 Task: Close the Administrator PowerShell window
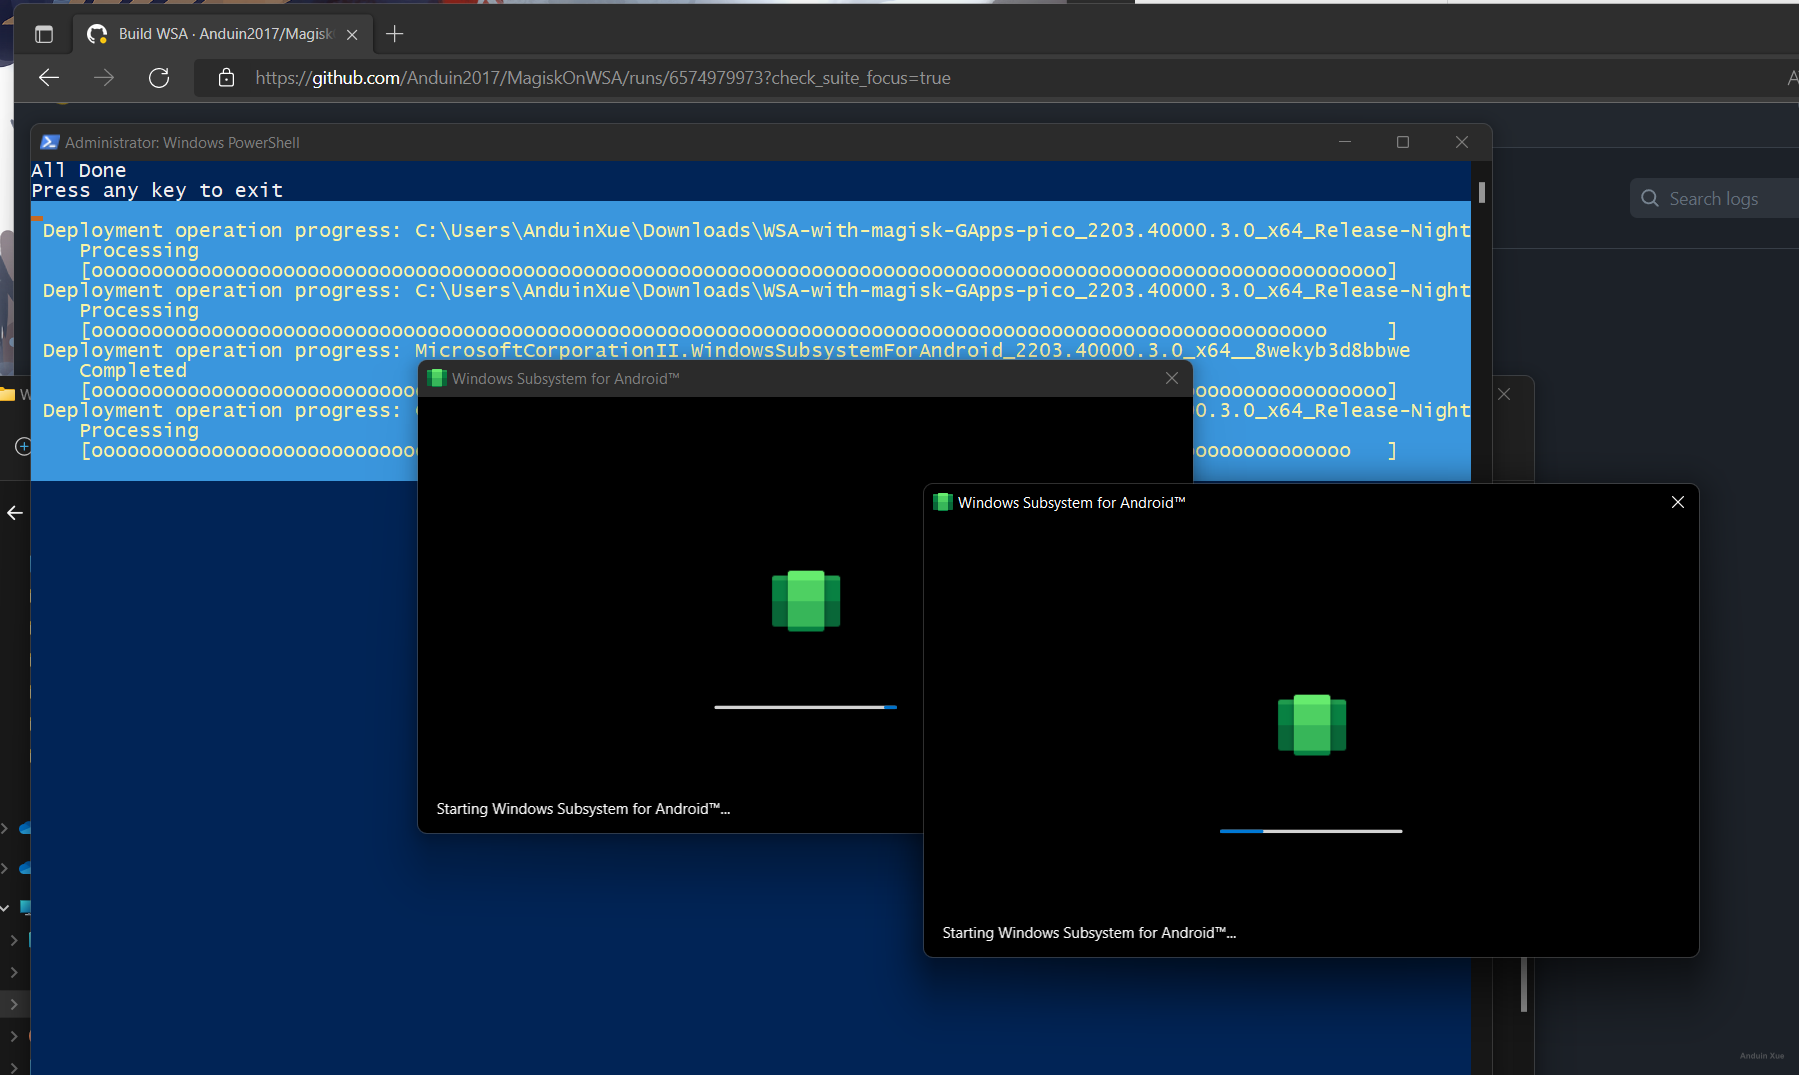coord(1462,142)
